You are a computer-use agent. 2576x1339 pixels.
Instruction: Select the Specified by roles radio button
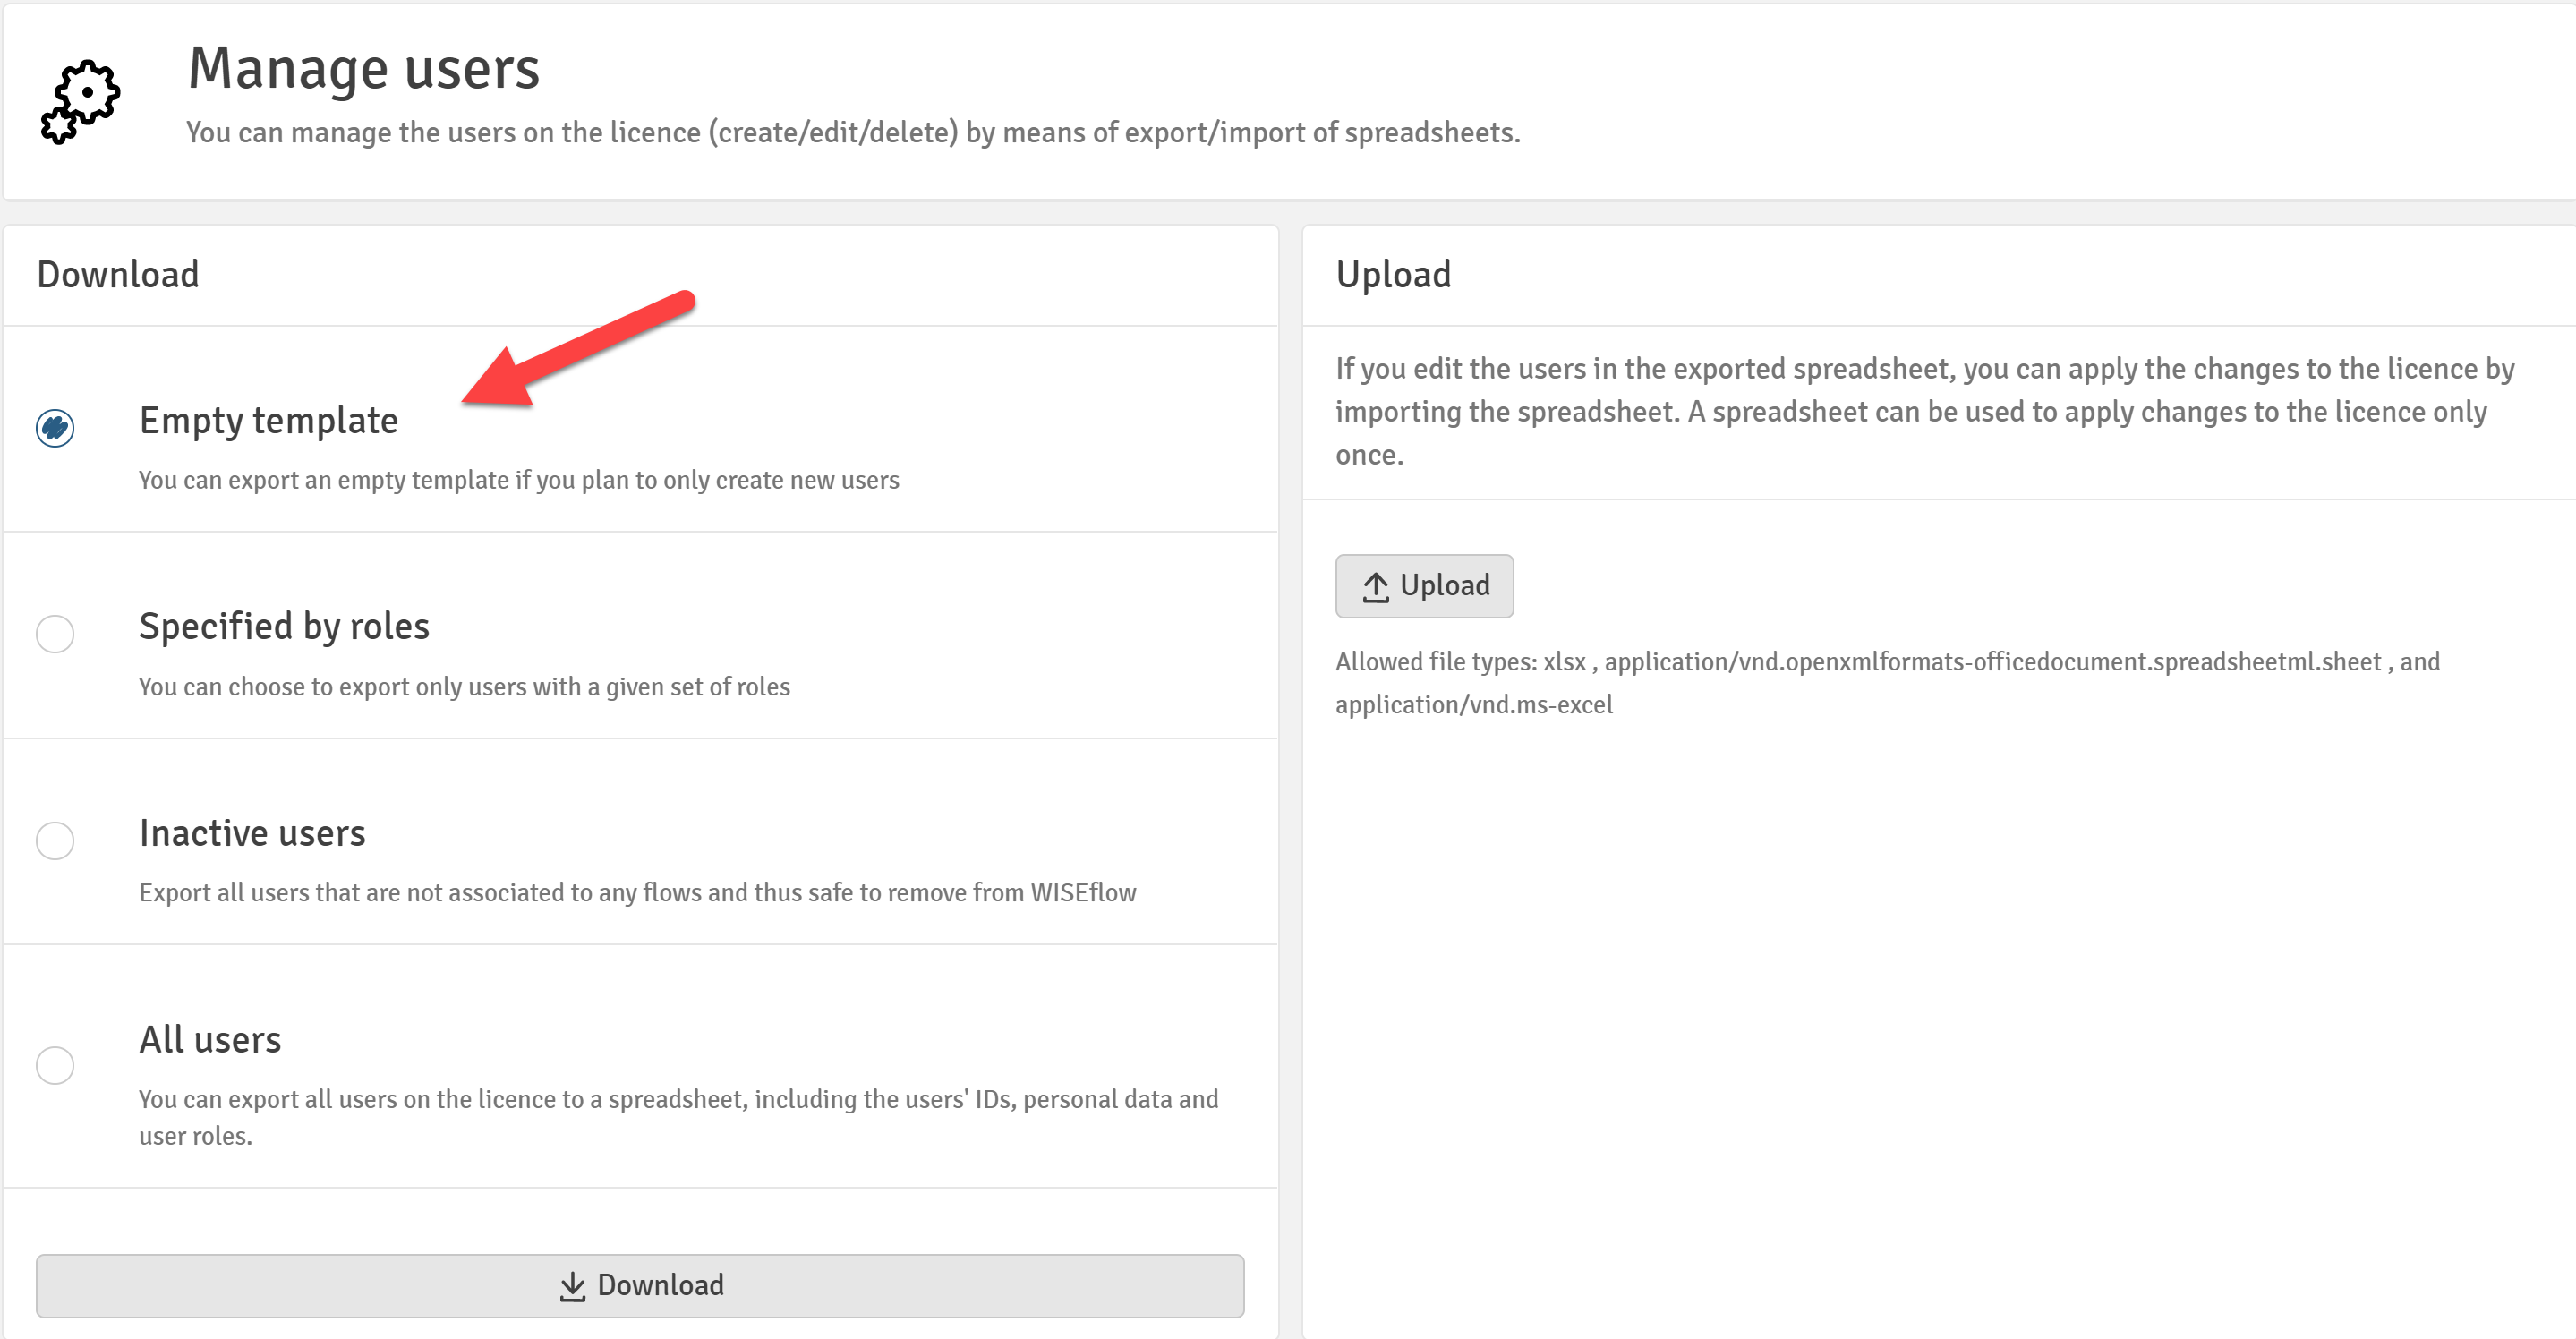click(55, 634)
